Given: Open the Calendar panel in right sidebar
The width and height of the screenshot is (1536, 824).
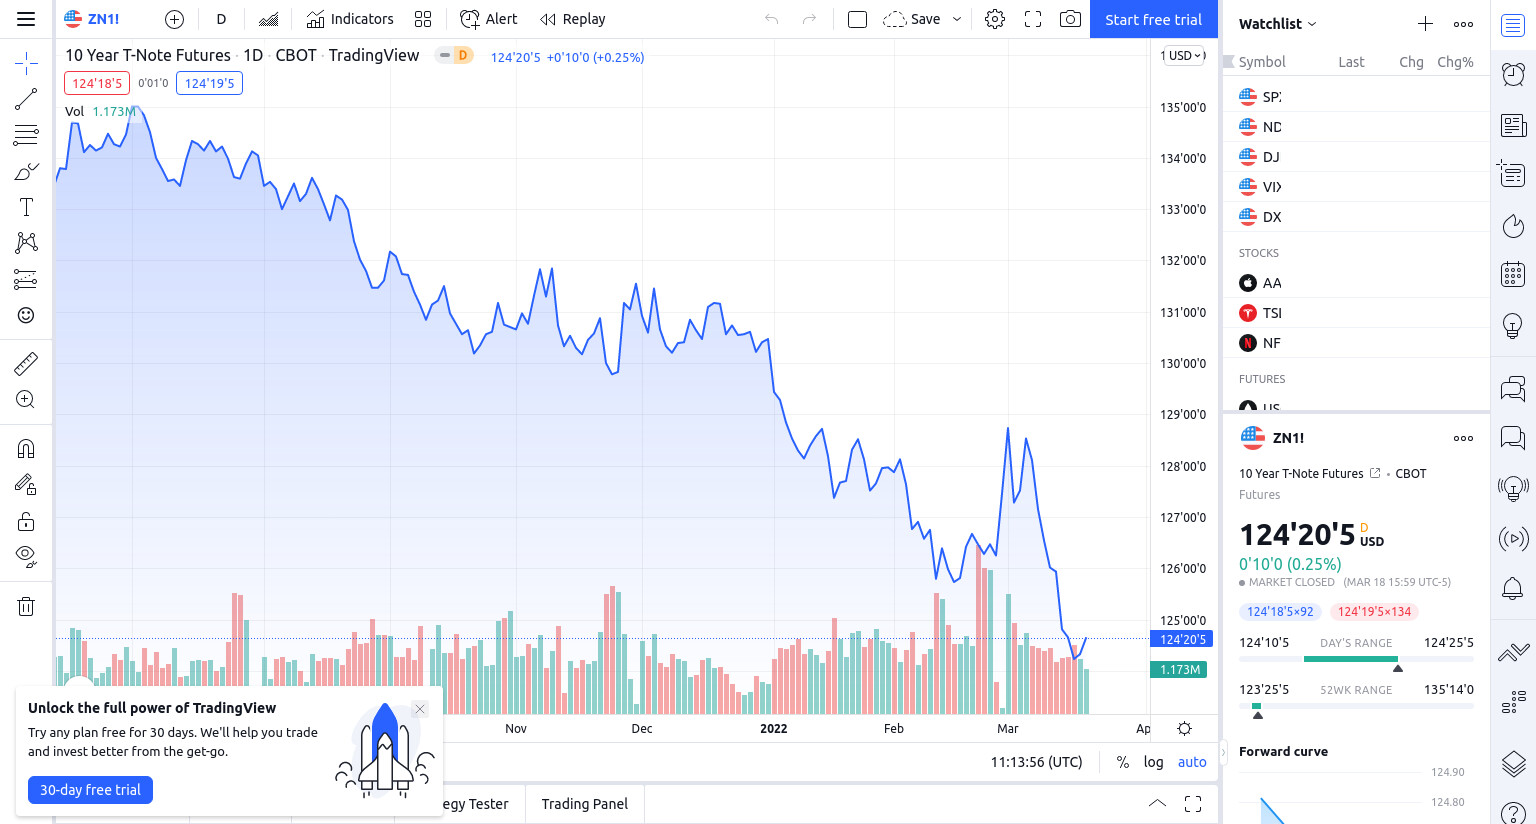Looking at the screenshot, I should pyautogui.click(x=1513, y=274).
